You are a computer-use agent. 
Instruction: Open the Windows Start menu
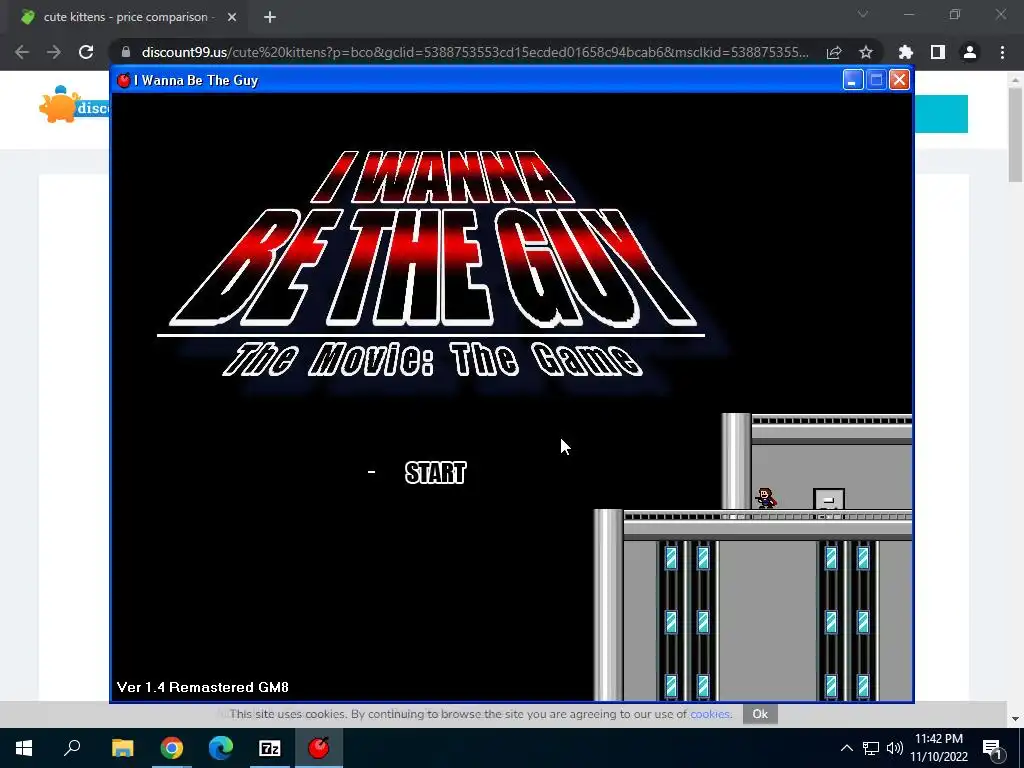(x=24, y=748)
